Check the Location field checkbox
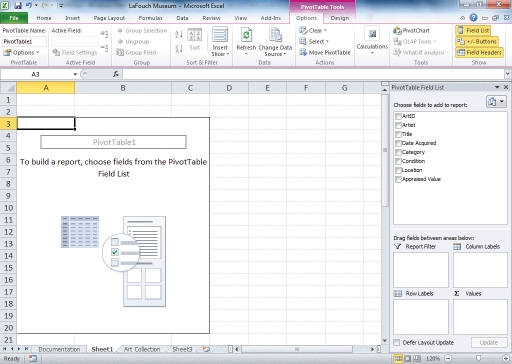Viewport: 512px width, 364px height. [398, 170]
